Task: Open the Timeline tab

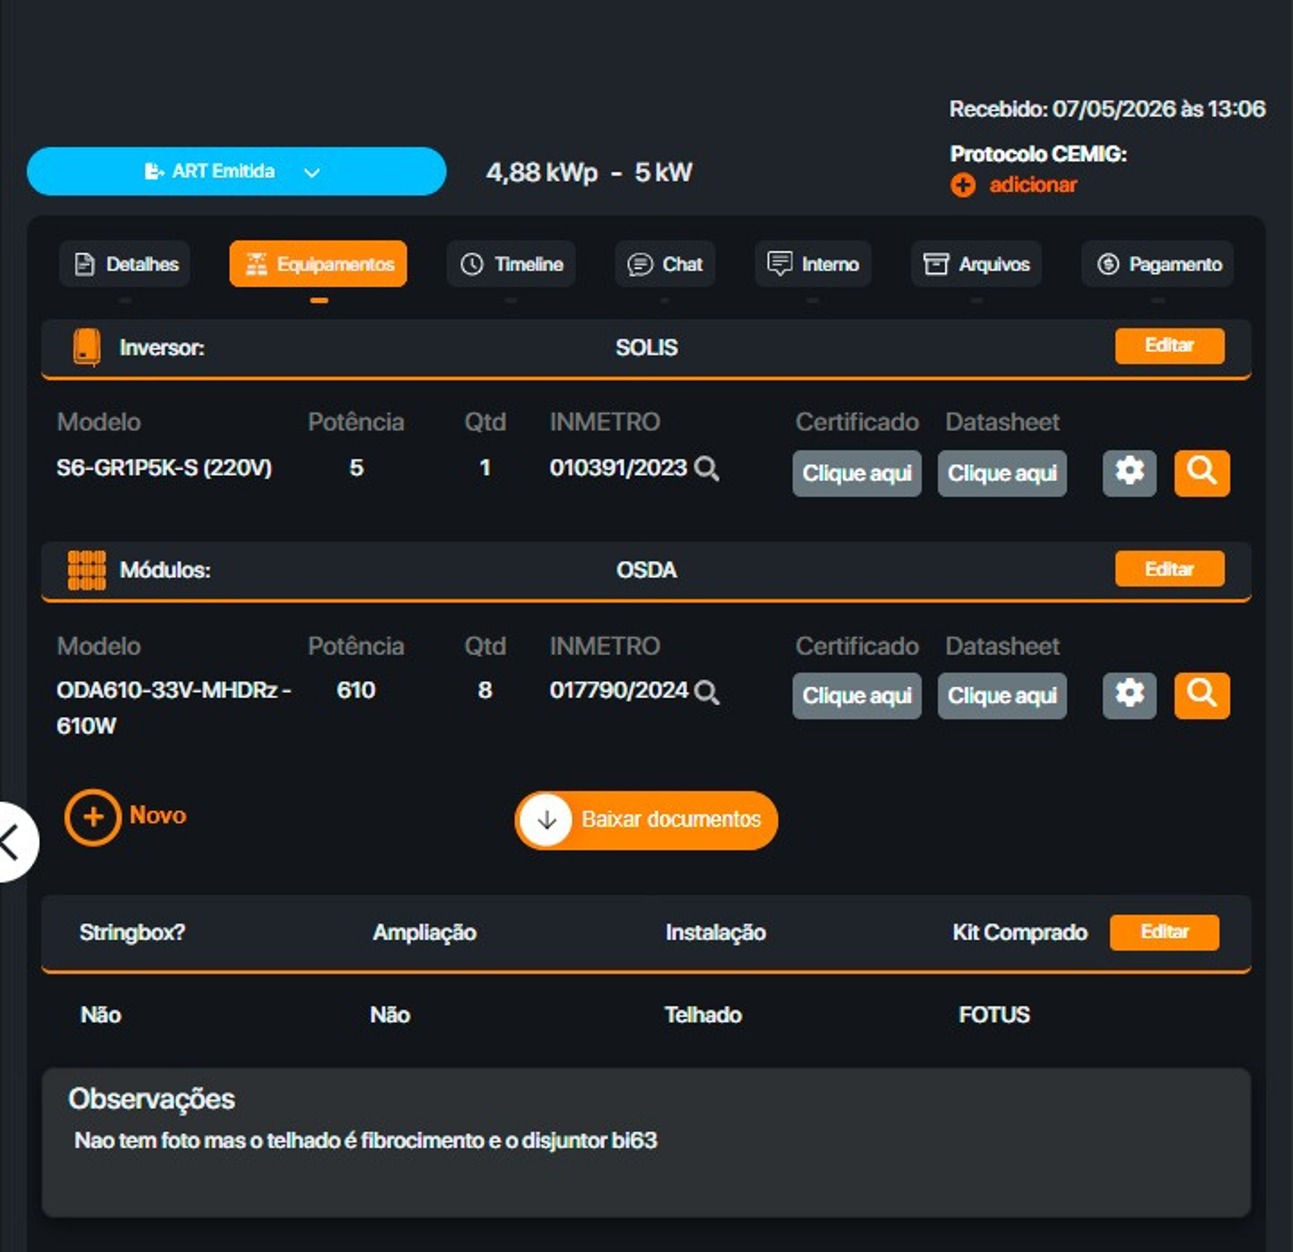Action: point(511,264)
